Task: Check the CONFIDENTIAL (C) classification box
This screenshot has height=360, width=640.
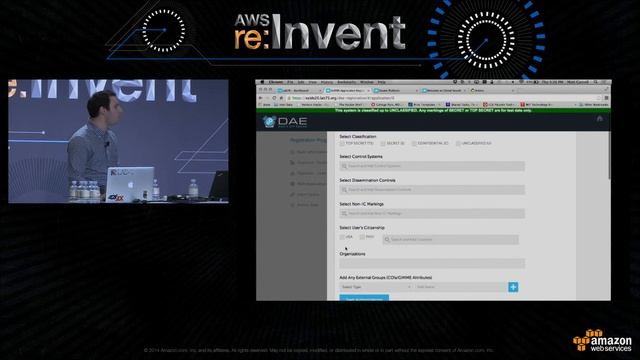Action: tap(414, 144)
